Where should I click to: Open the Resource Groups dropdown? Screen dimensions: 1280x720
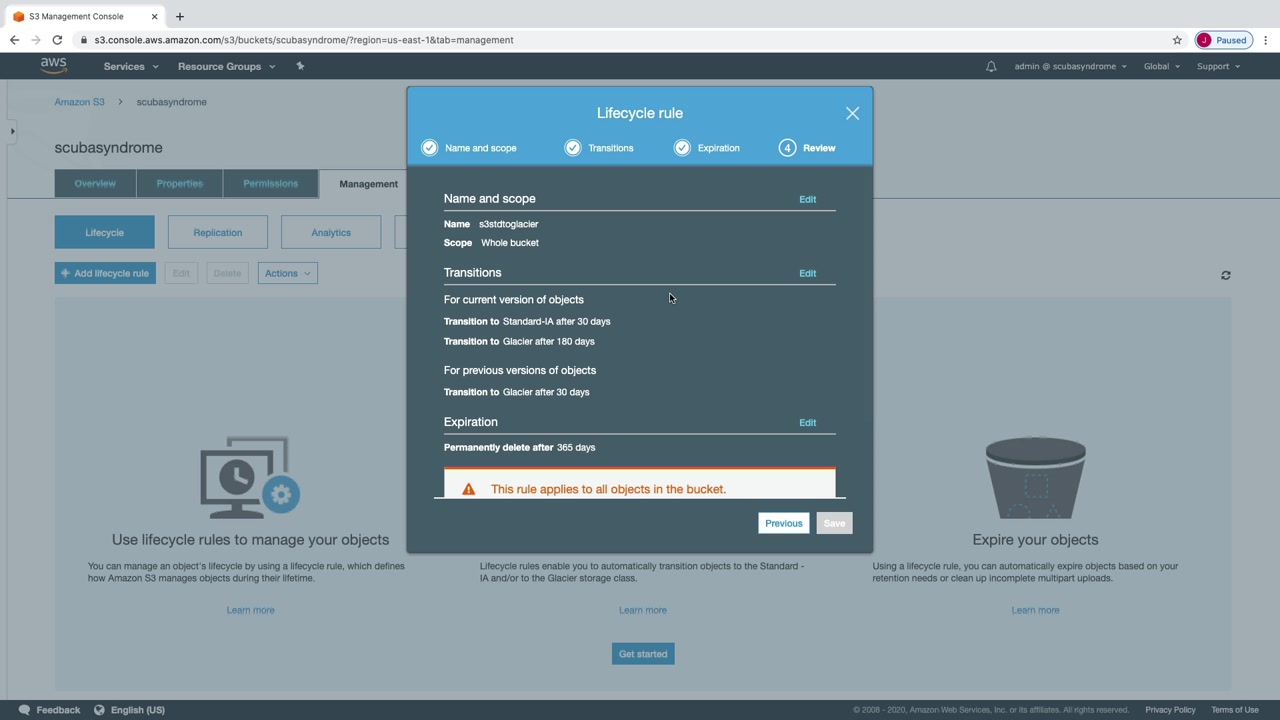[226, 66]
